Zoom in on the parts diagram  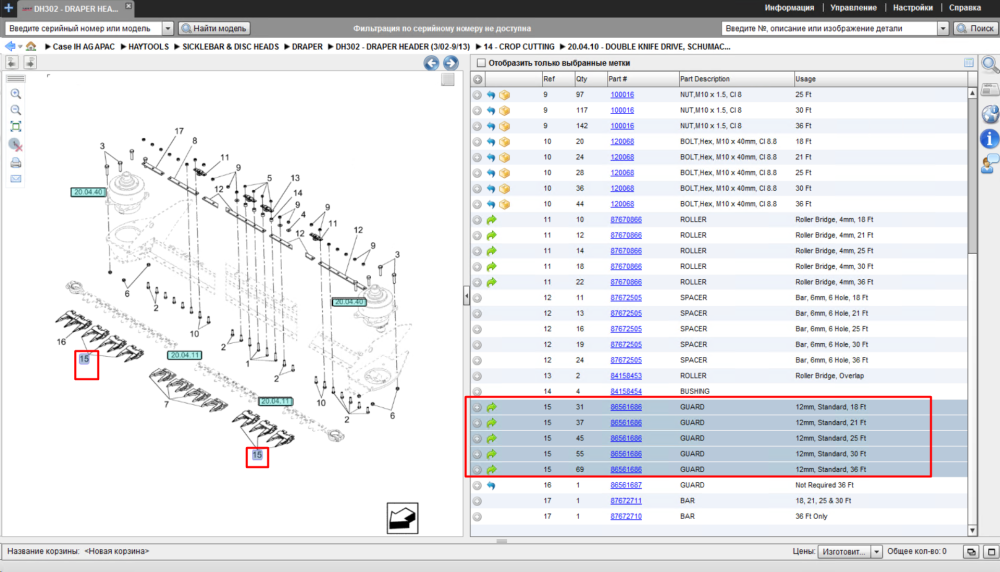click(16, 94)
